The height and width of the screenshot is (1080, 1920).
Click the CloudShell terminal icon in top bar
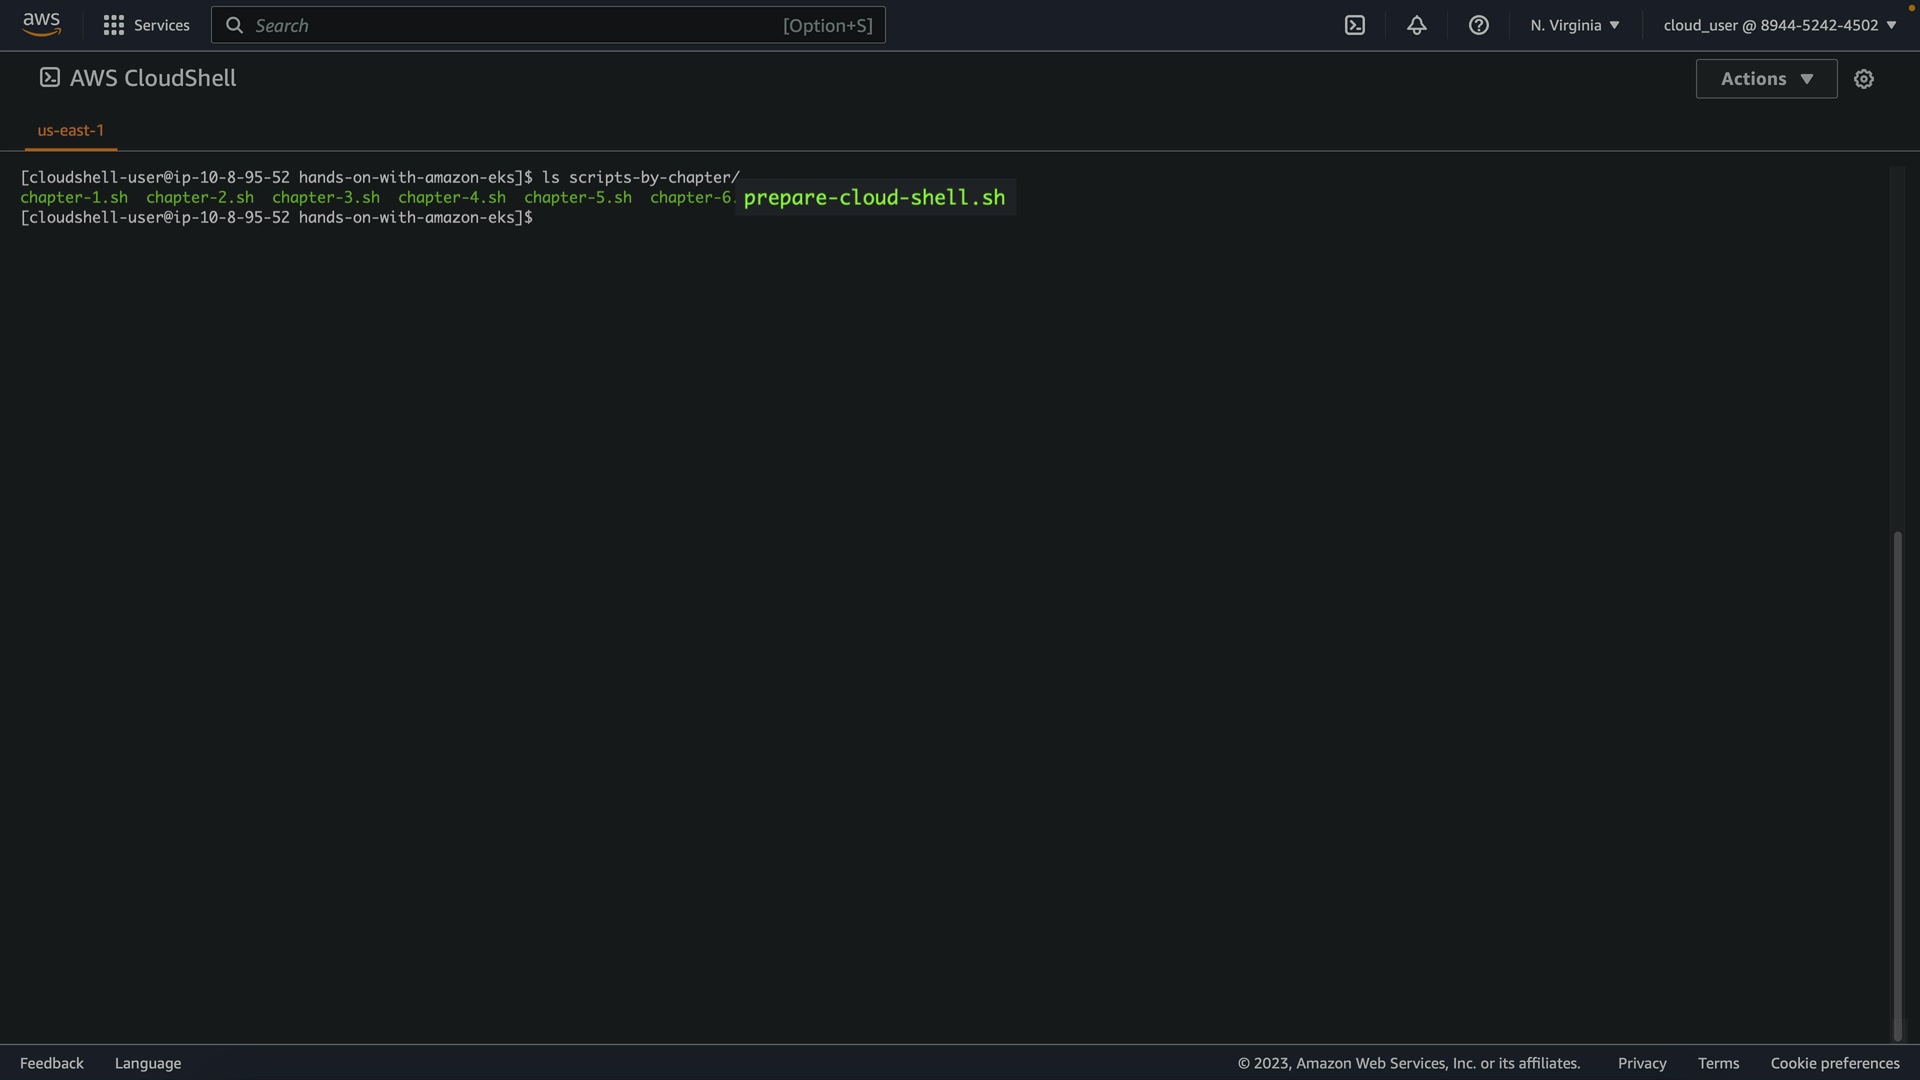[1355, 25]
